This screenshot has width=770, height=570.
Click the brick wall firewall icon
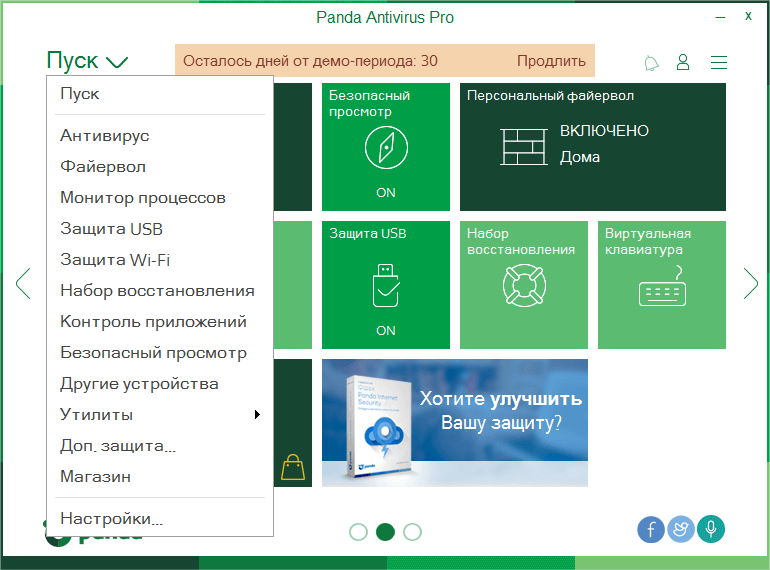(x=524, y=146)
